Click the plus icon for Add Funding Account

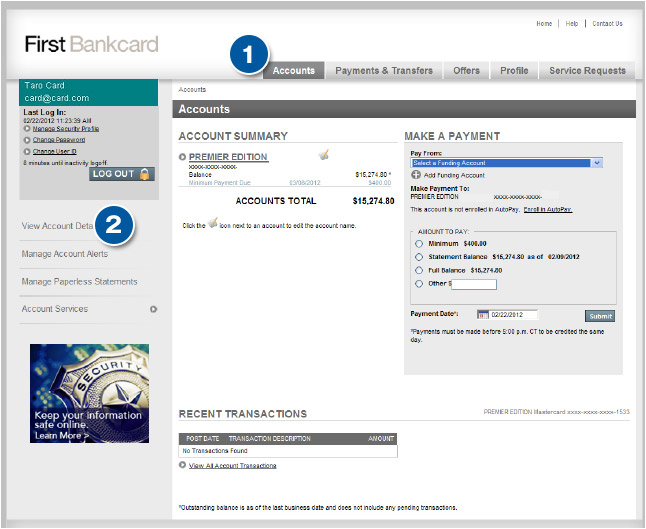click(416, 175)
